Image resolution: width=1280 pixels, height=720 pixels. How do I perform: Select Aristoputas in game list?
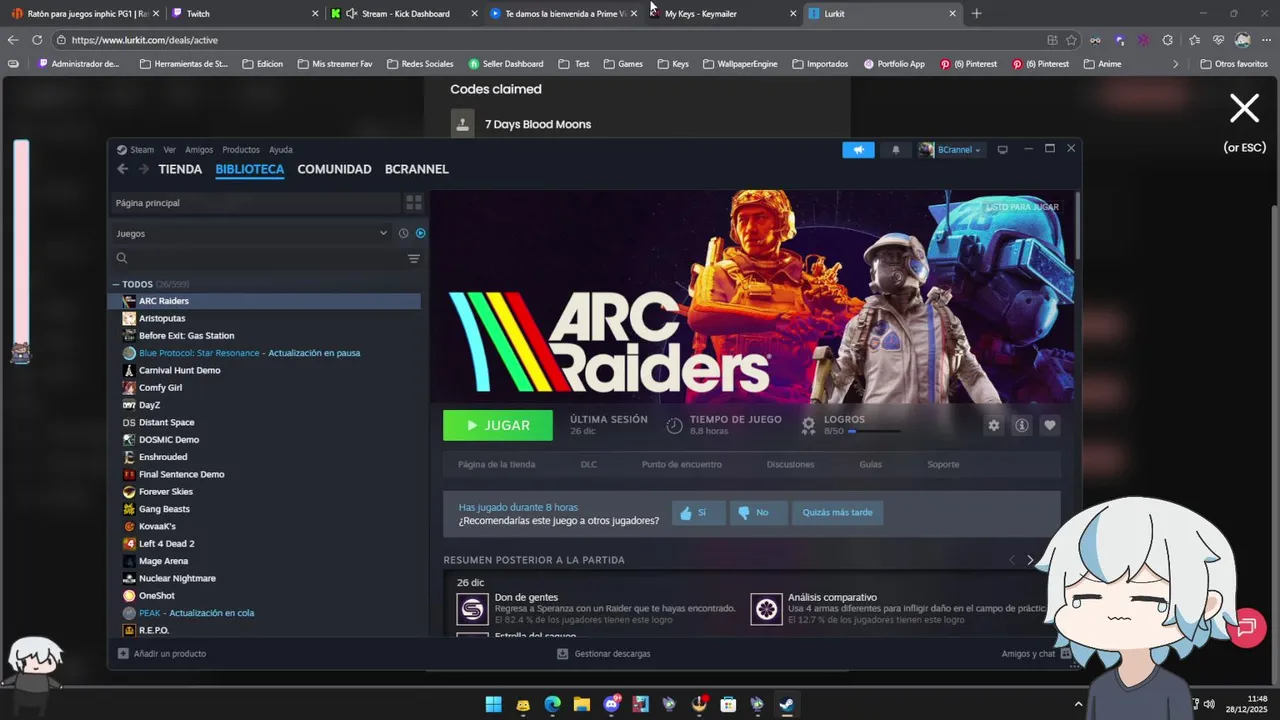[162, 318]
